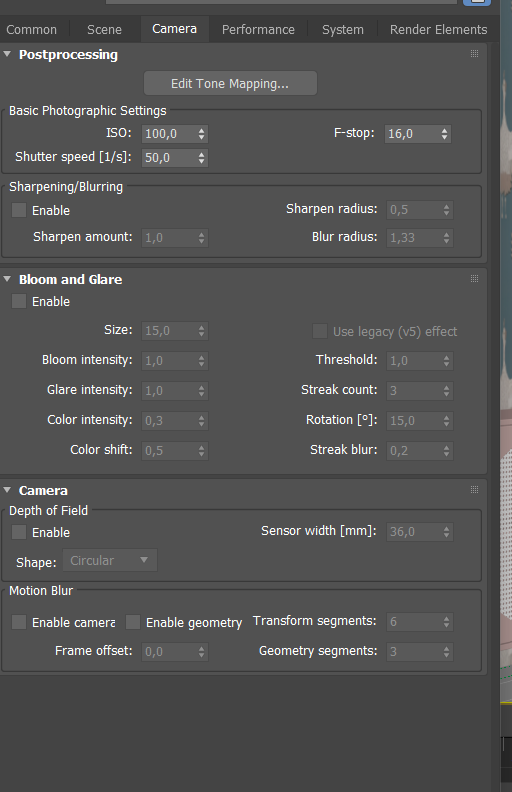Switch to the Performance tab
This screenshot has width=512, height=792.
pos(258,29)
